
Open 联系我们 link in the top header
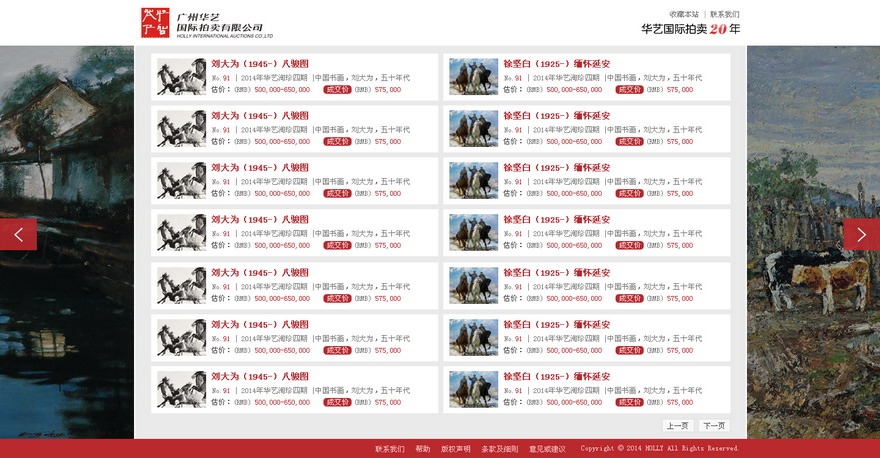coord(725,14)
